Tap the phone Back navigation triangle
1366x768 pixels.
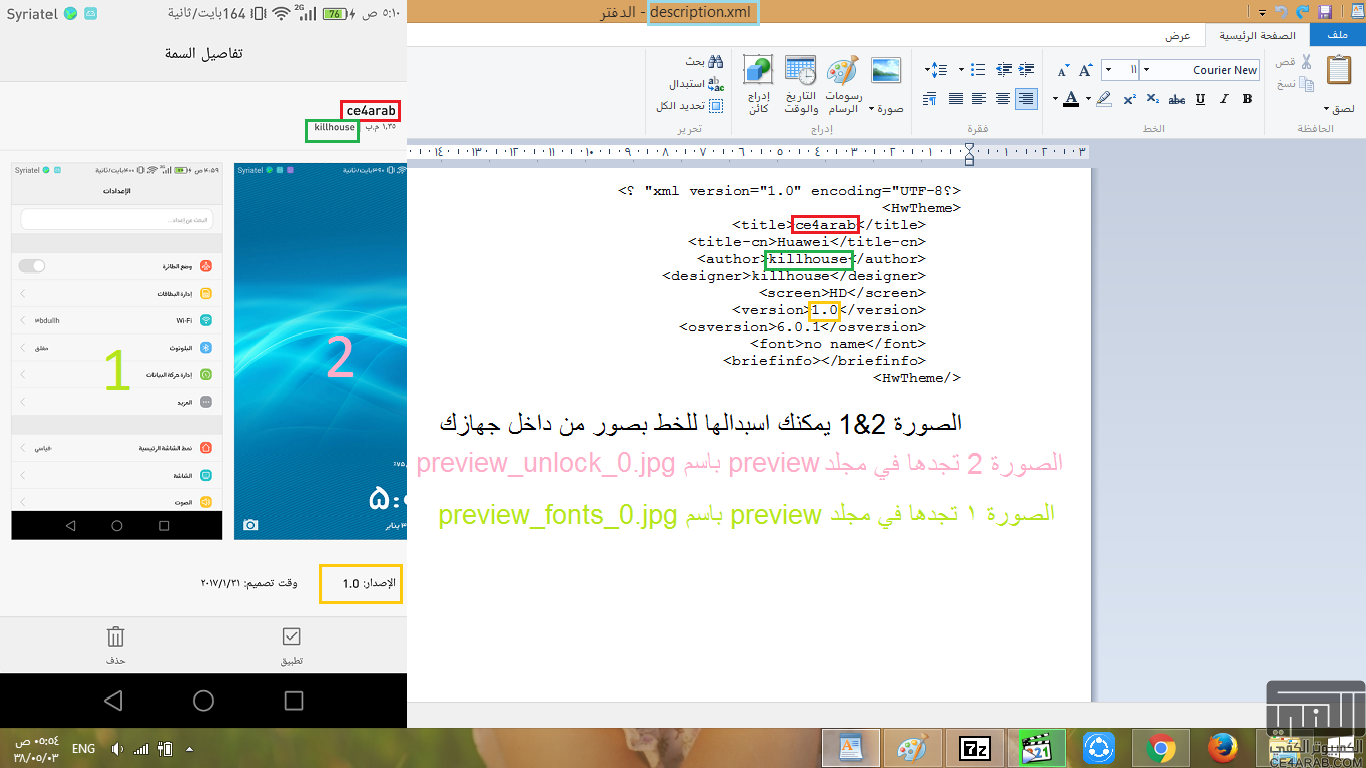[113, 700]
